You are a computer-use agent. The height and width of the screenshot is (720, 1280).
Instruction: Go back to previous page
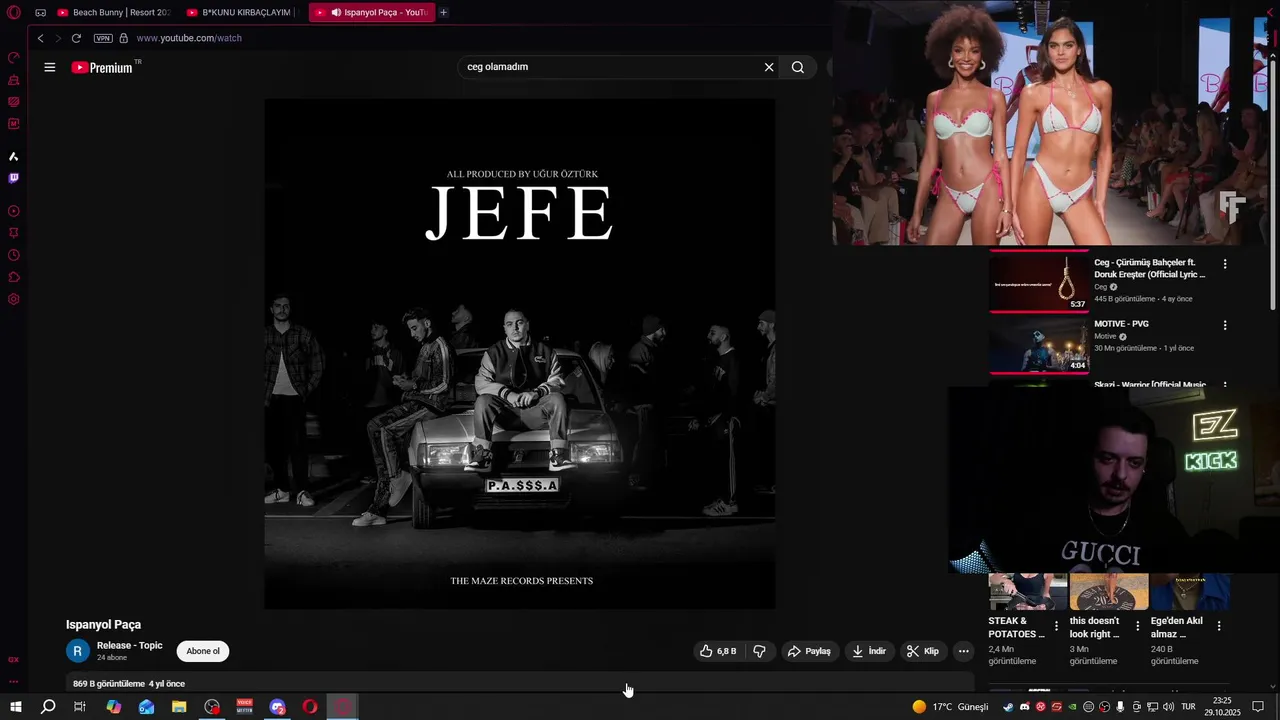(40, 38)
